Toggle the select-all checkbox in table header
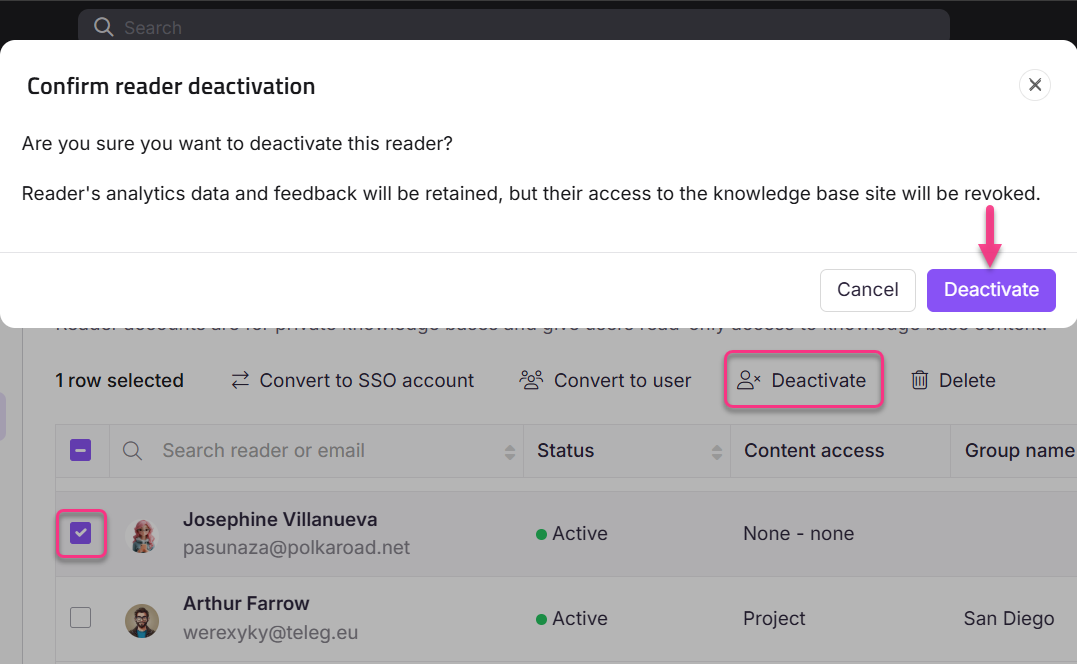Screen dimensions: 1077x664 [80, 451]
